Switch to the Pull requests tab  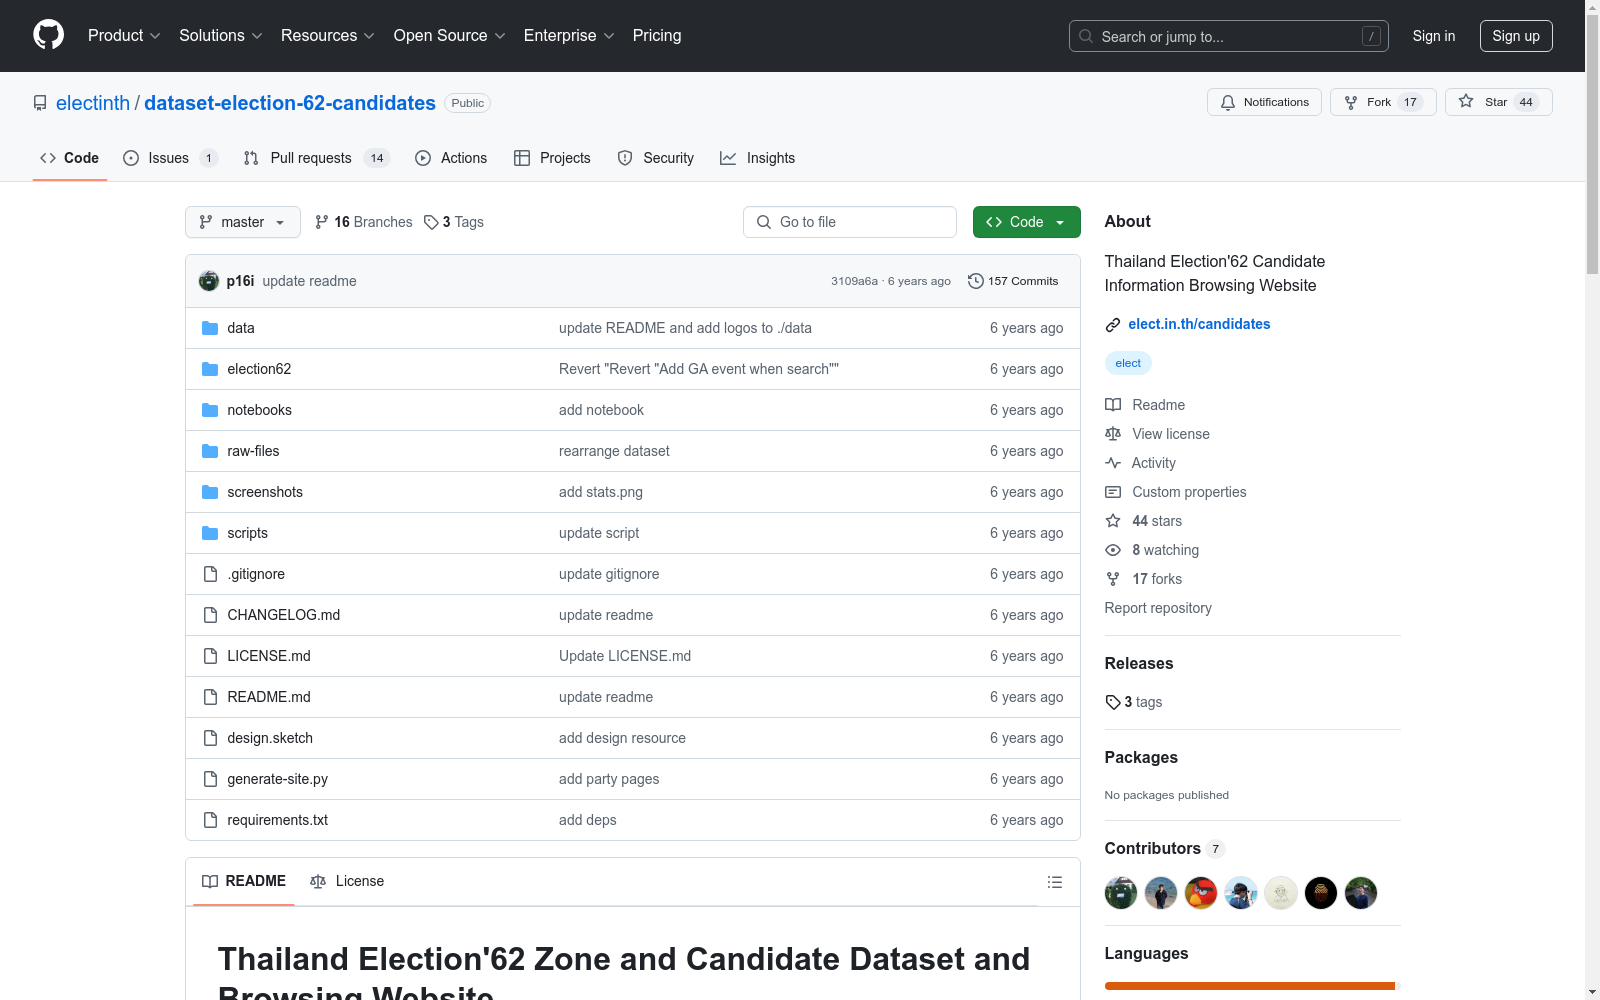pyautogui.click(x=316, y=158)
